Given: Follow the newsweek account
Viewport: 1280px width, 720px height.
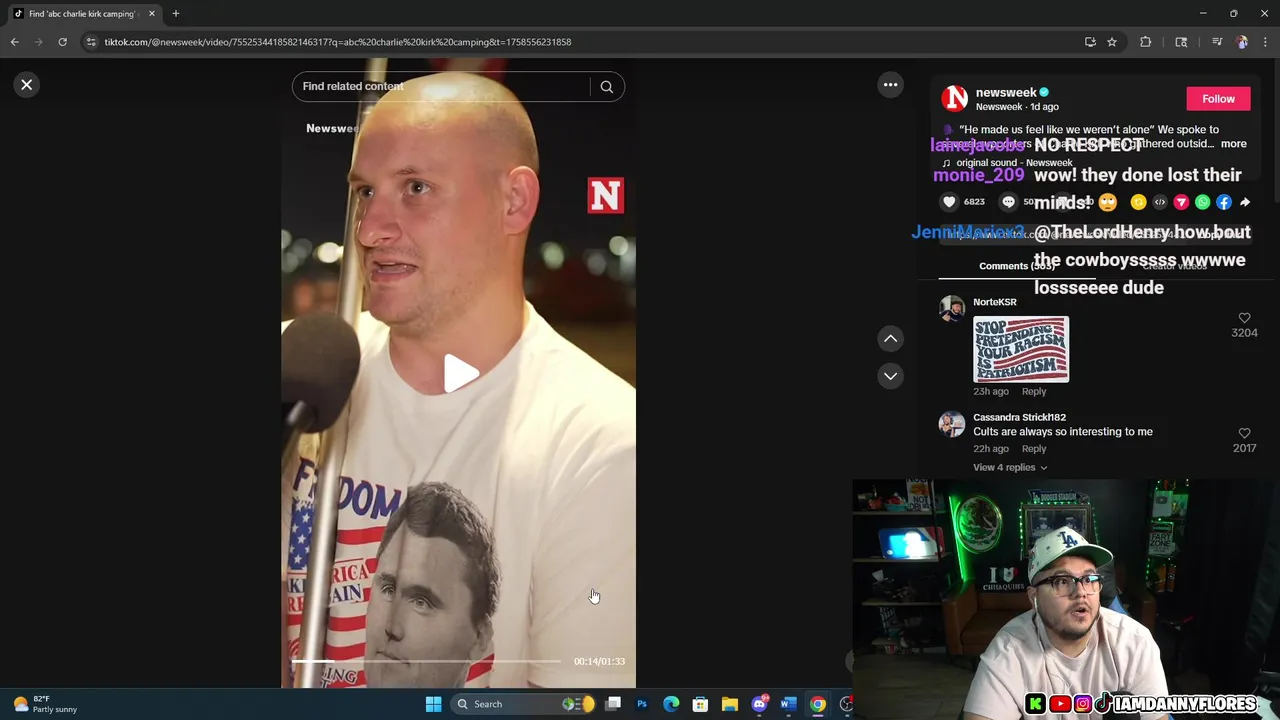Looking at the screenshot, I should [x=1218, y=99].
